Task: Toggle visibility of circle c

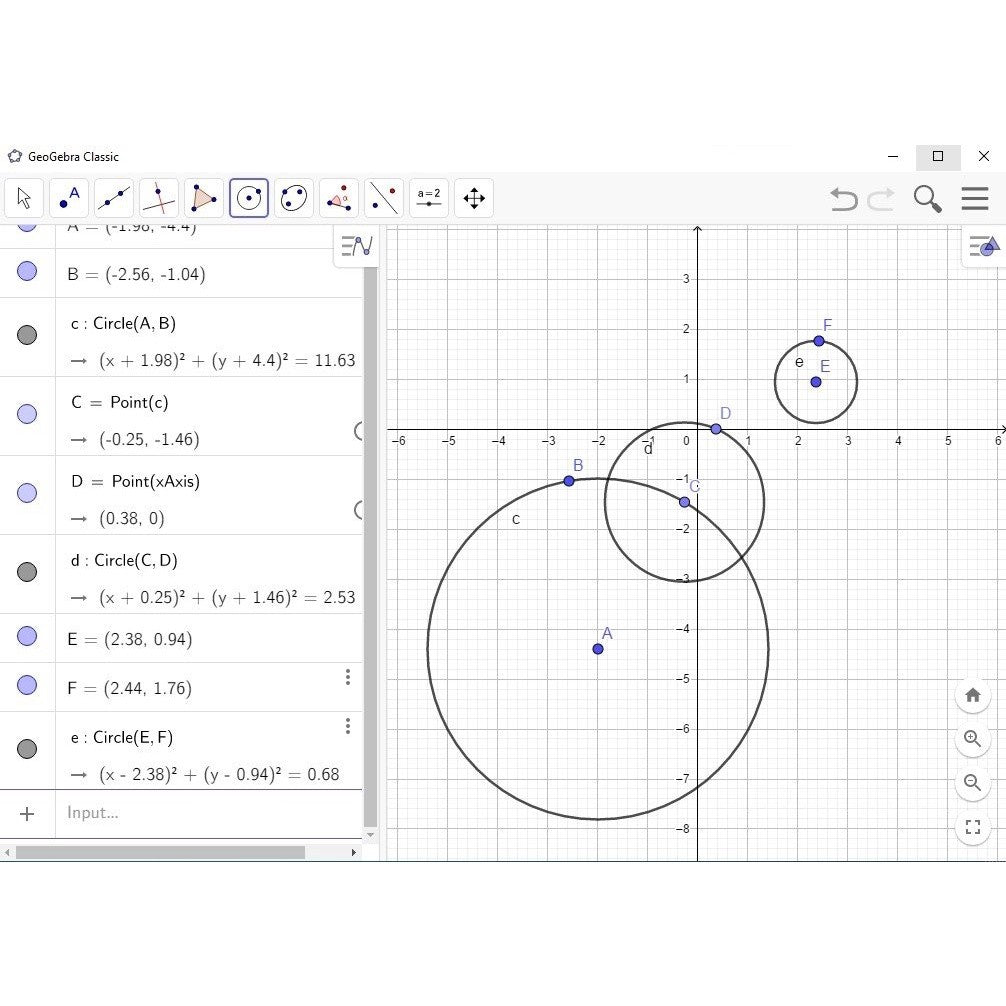Action: [x=27, y=336]
